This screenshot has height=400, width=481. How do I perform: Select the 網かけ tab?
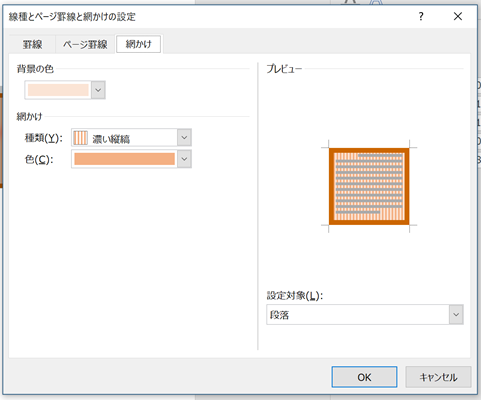coord(138,44)
